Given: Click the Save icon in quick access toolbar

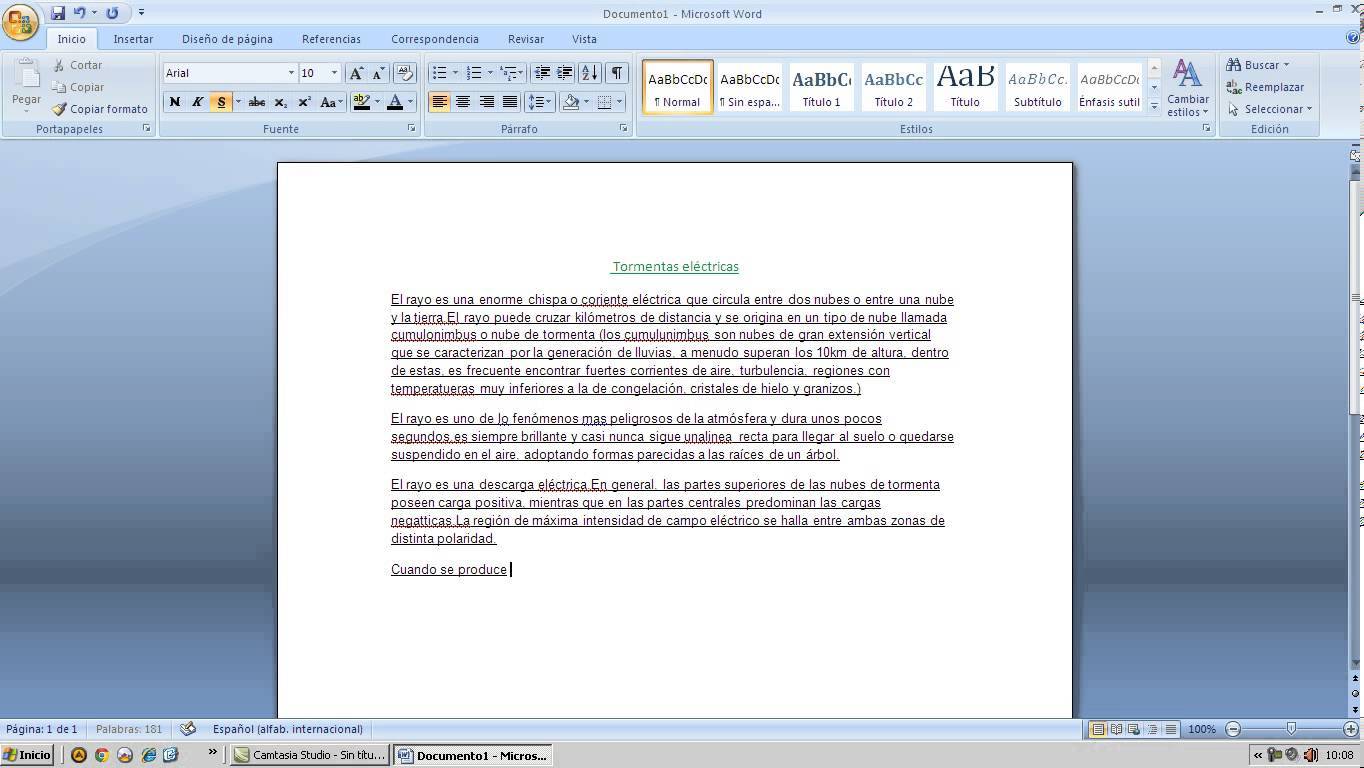Looking at the screenshot, I should 57,13.
